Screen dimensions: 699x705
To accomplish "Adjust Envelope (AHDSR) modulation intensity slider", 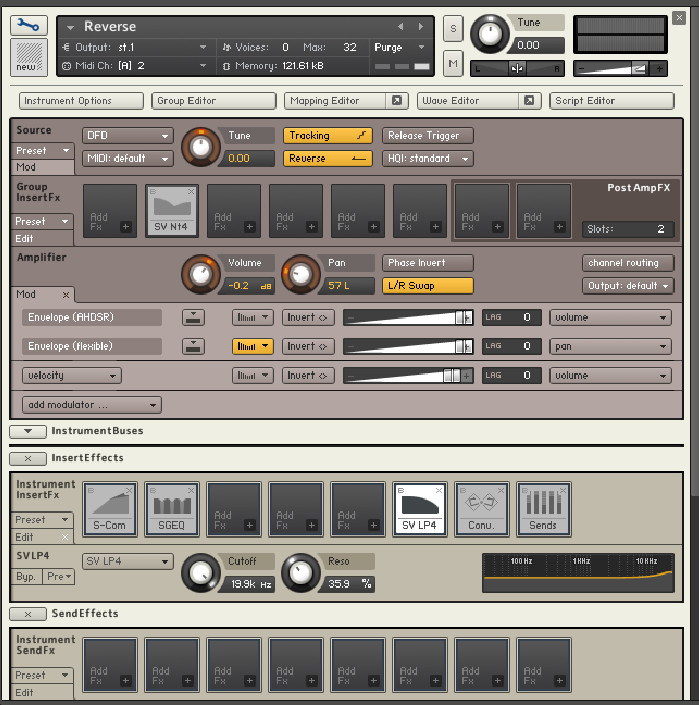I will point(408,317).
